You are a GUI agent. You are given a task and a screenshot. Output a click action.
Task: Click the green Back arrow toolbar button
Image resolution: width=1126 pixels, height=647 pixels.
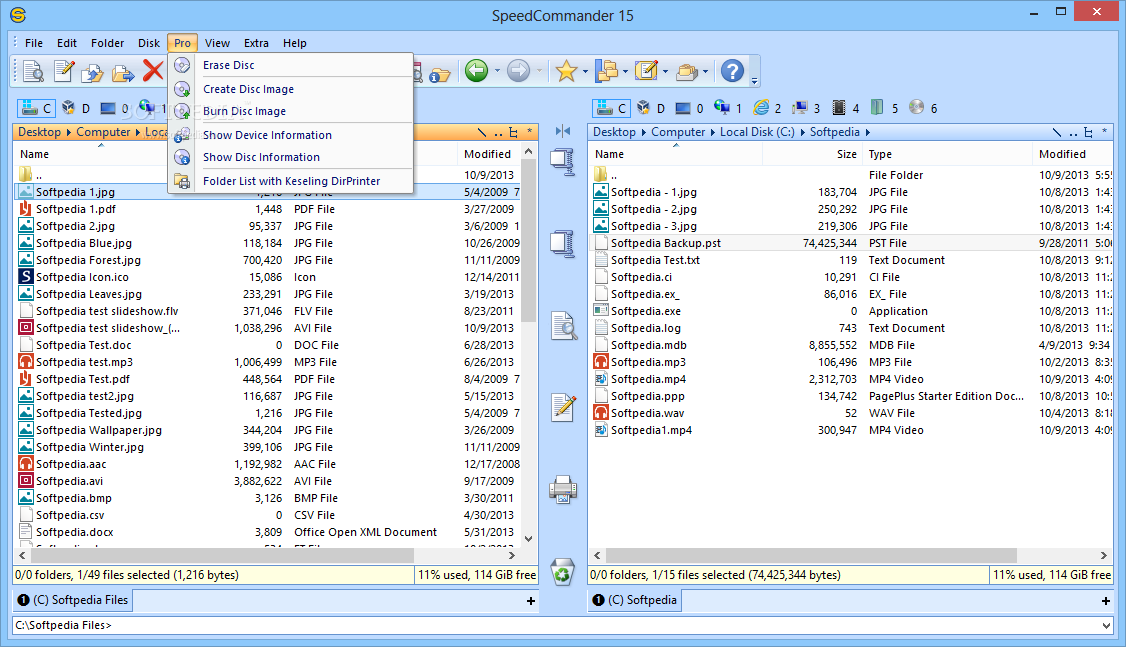coord(476,70)
